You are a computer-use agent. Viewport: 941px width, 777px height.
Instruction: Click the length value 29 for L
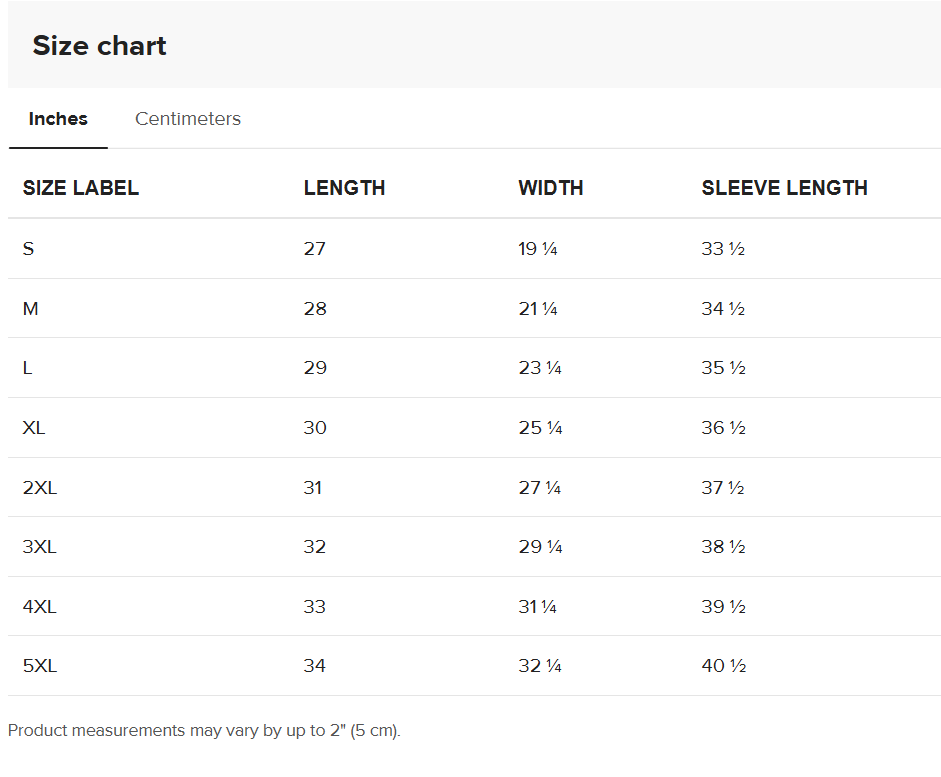315,368
